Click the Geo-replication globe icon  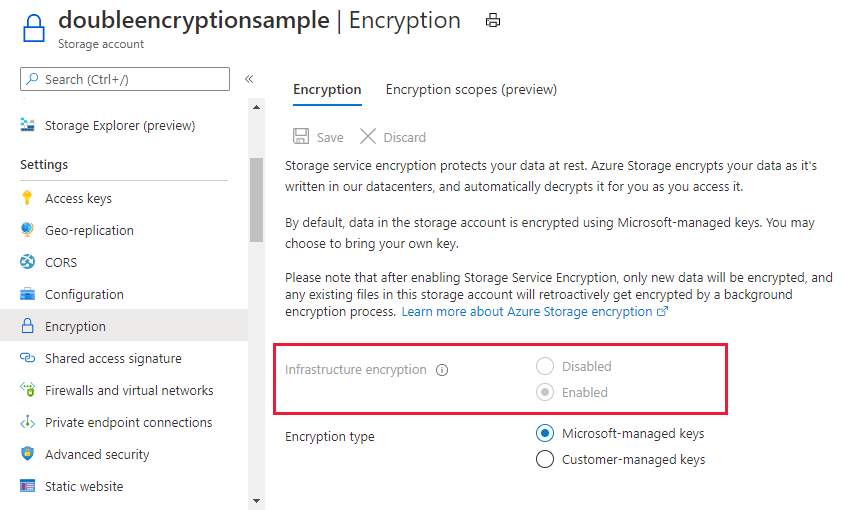[x=27, y=230]
